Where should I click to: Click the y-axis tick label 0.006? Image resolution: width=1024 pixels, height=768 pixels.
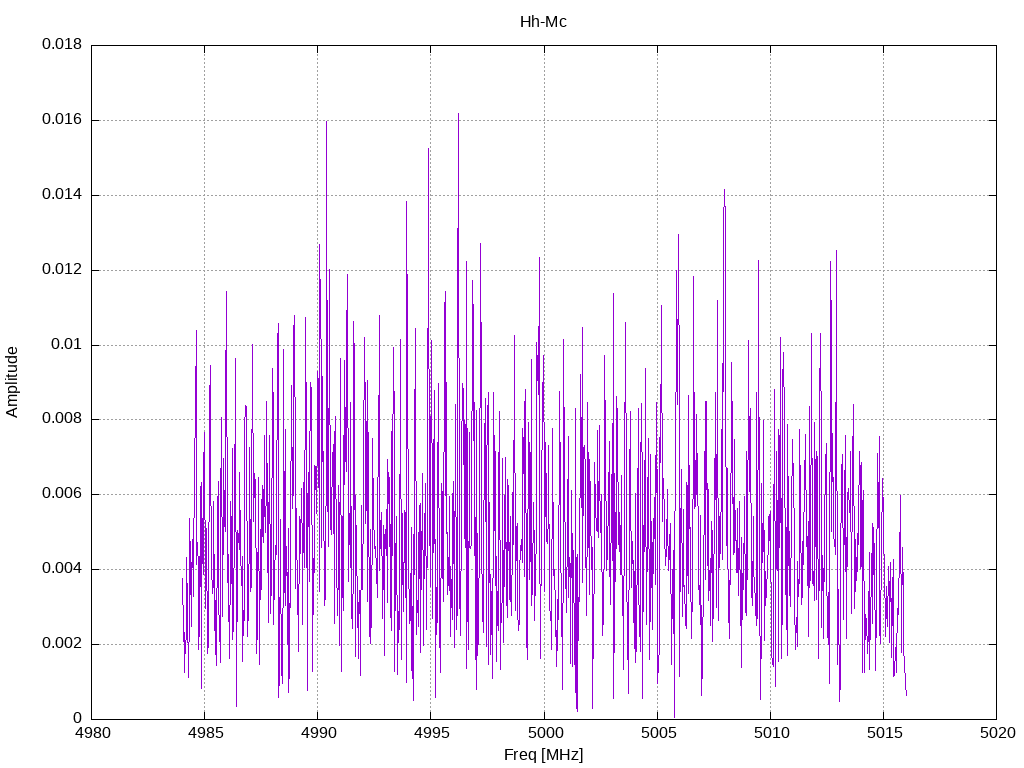point(62,494)
